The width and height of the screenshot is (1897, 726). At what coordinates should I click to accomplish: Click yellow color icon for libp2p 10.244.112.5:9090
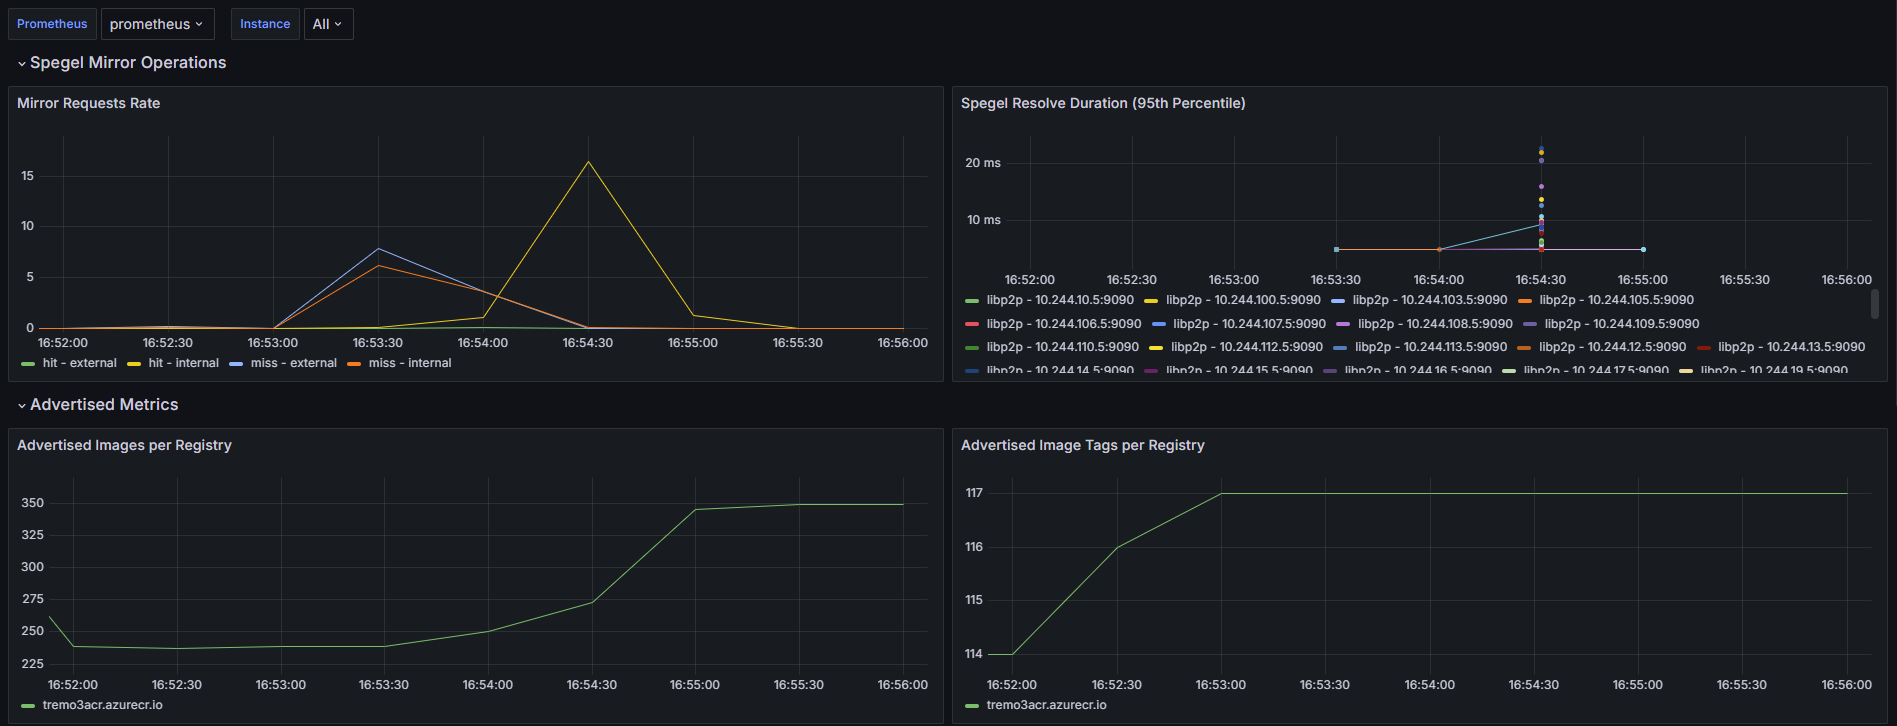tap(1156, 348)
